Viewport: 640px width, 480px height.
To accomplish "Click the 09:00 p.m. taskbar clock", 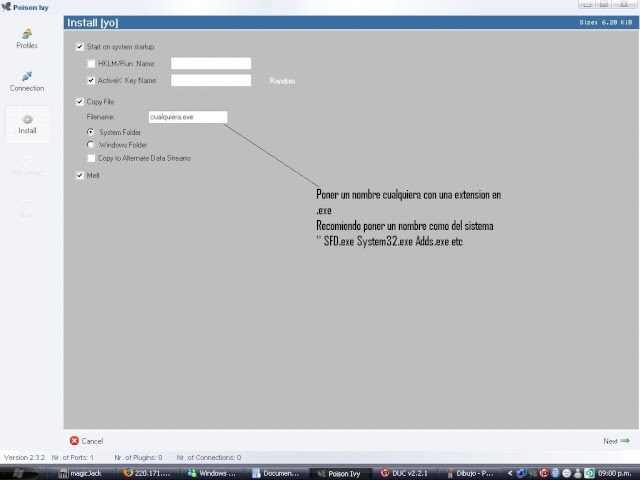I will click(617, 473).
